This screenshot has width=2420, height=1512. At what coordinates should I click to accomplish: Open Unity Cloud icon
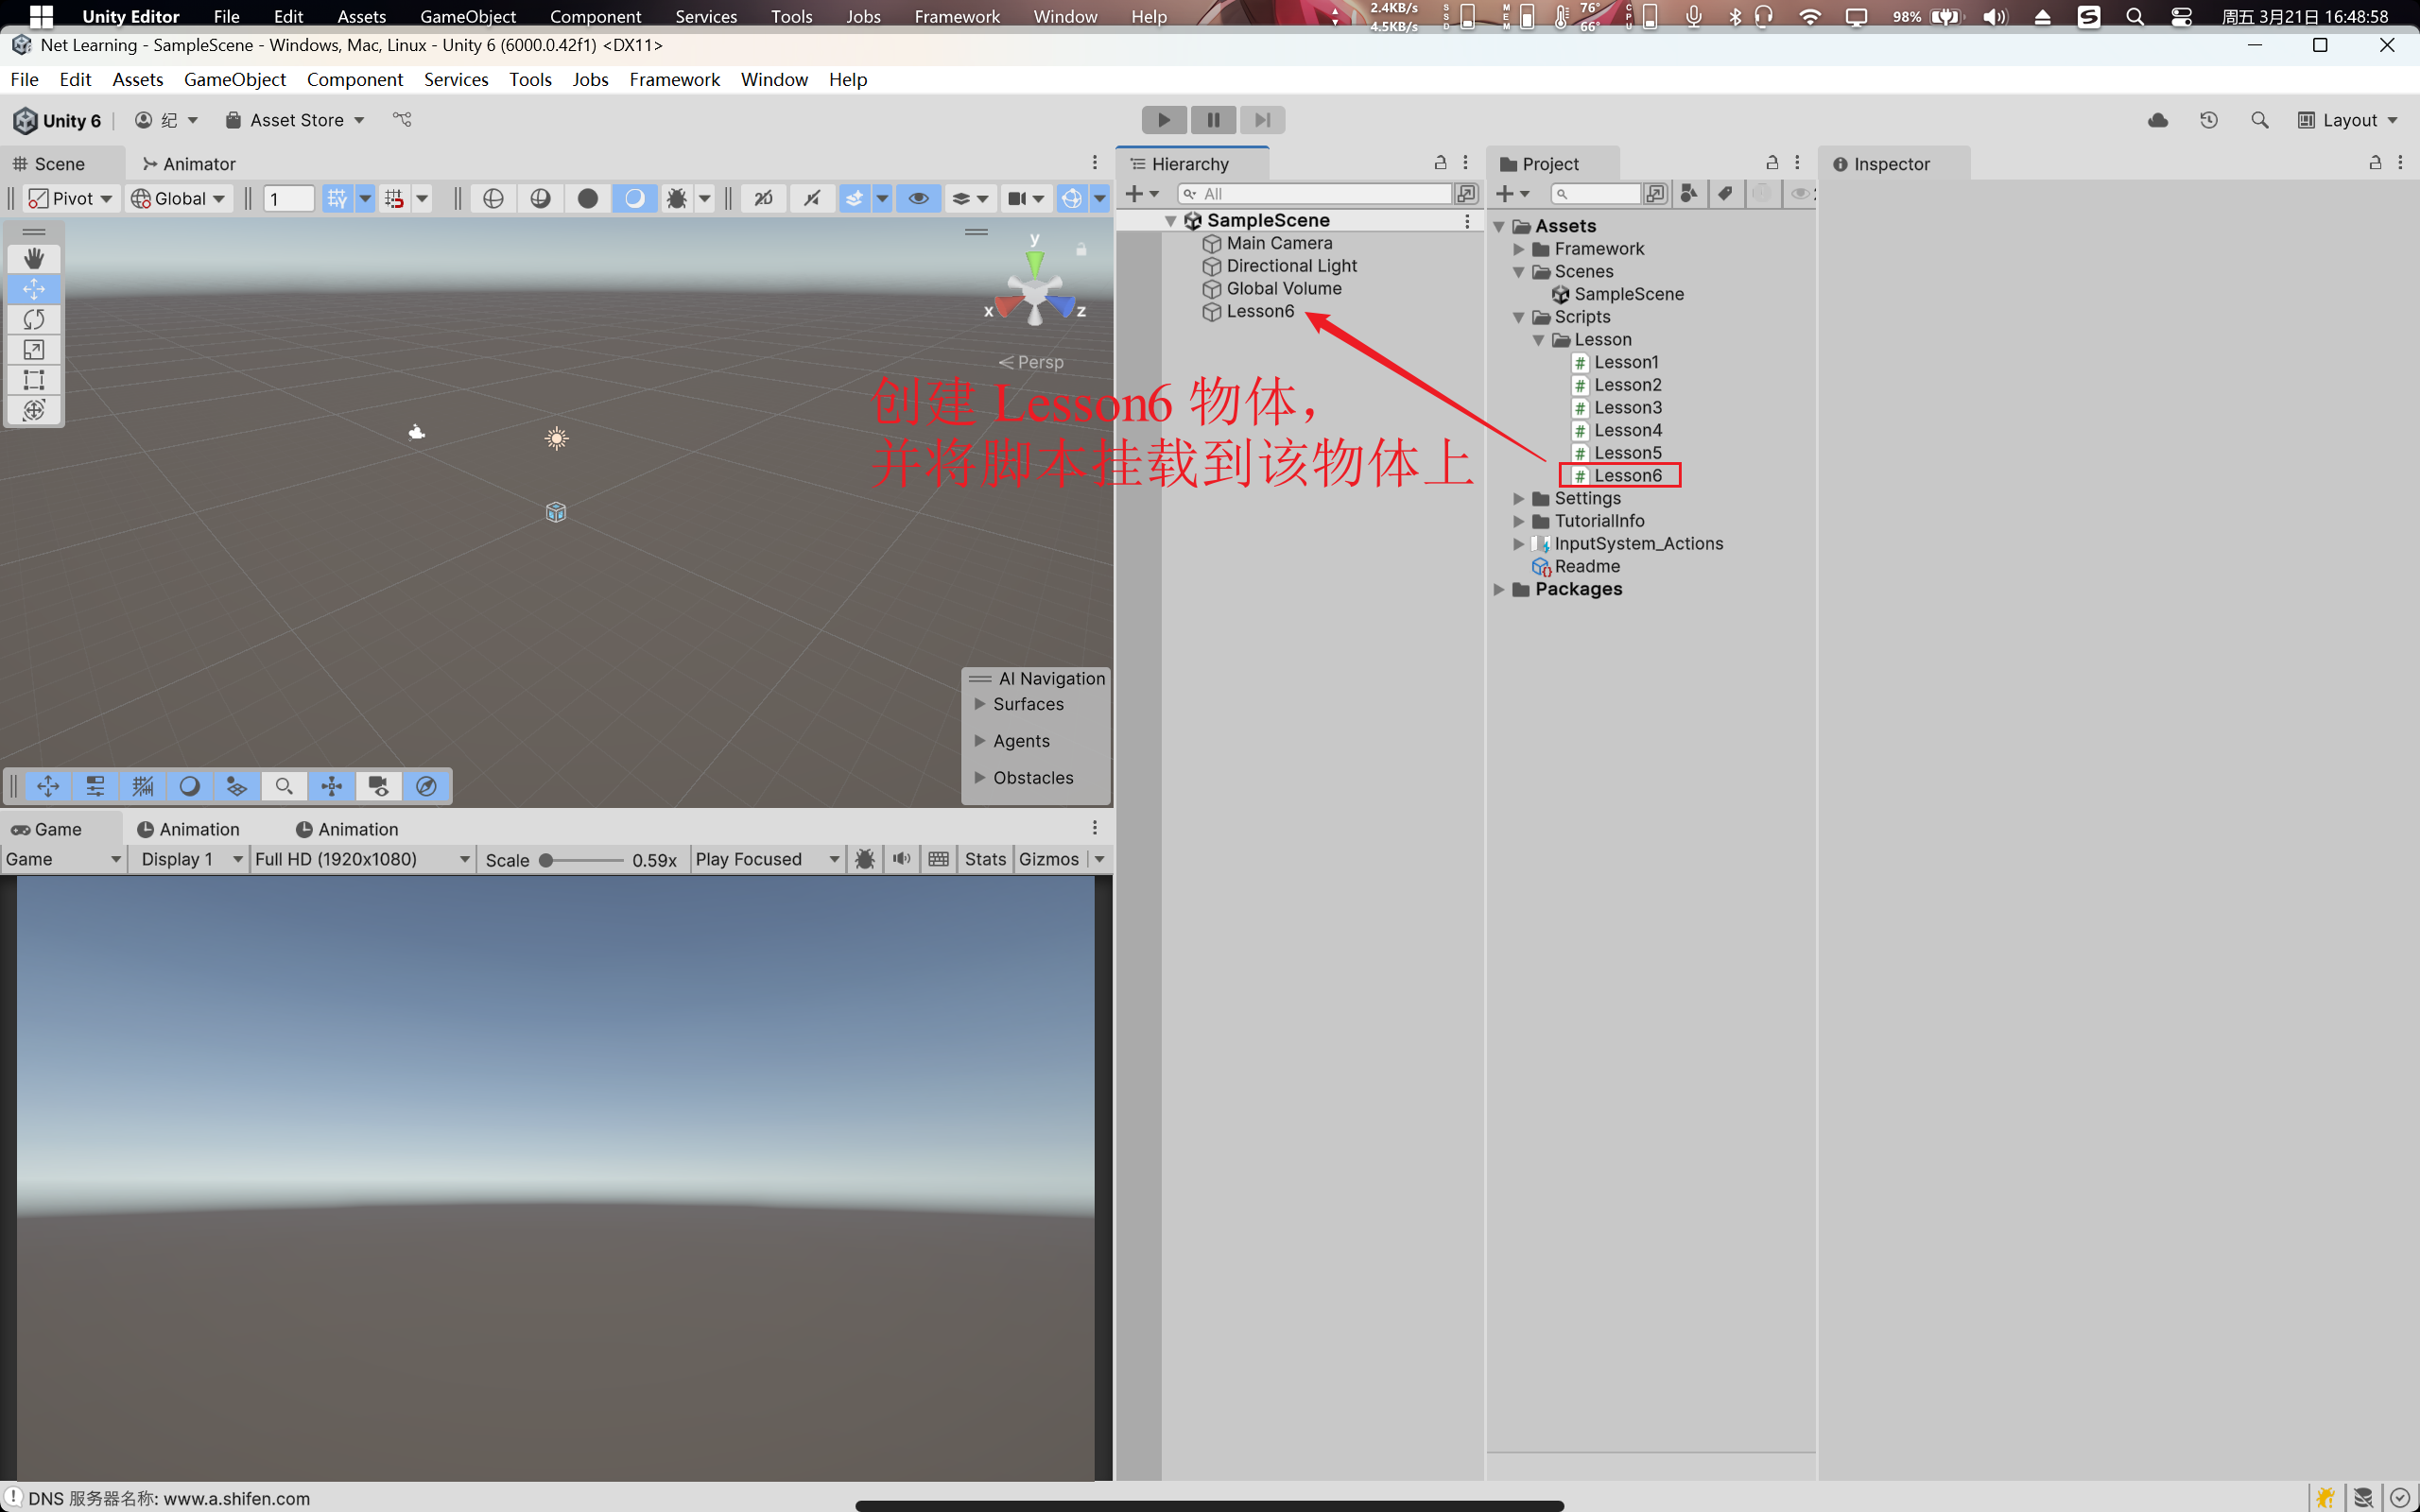click(x=2158, y=120)
